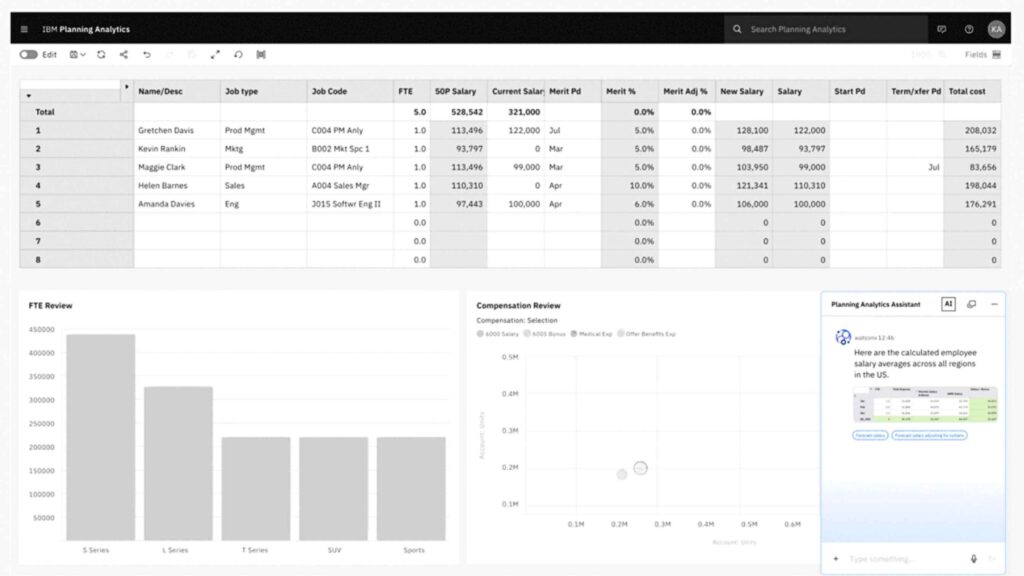The height and width of the screenshot is (576, 1024).
Task: Select row header 6
Action: [x=76, y=223]
